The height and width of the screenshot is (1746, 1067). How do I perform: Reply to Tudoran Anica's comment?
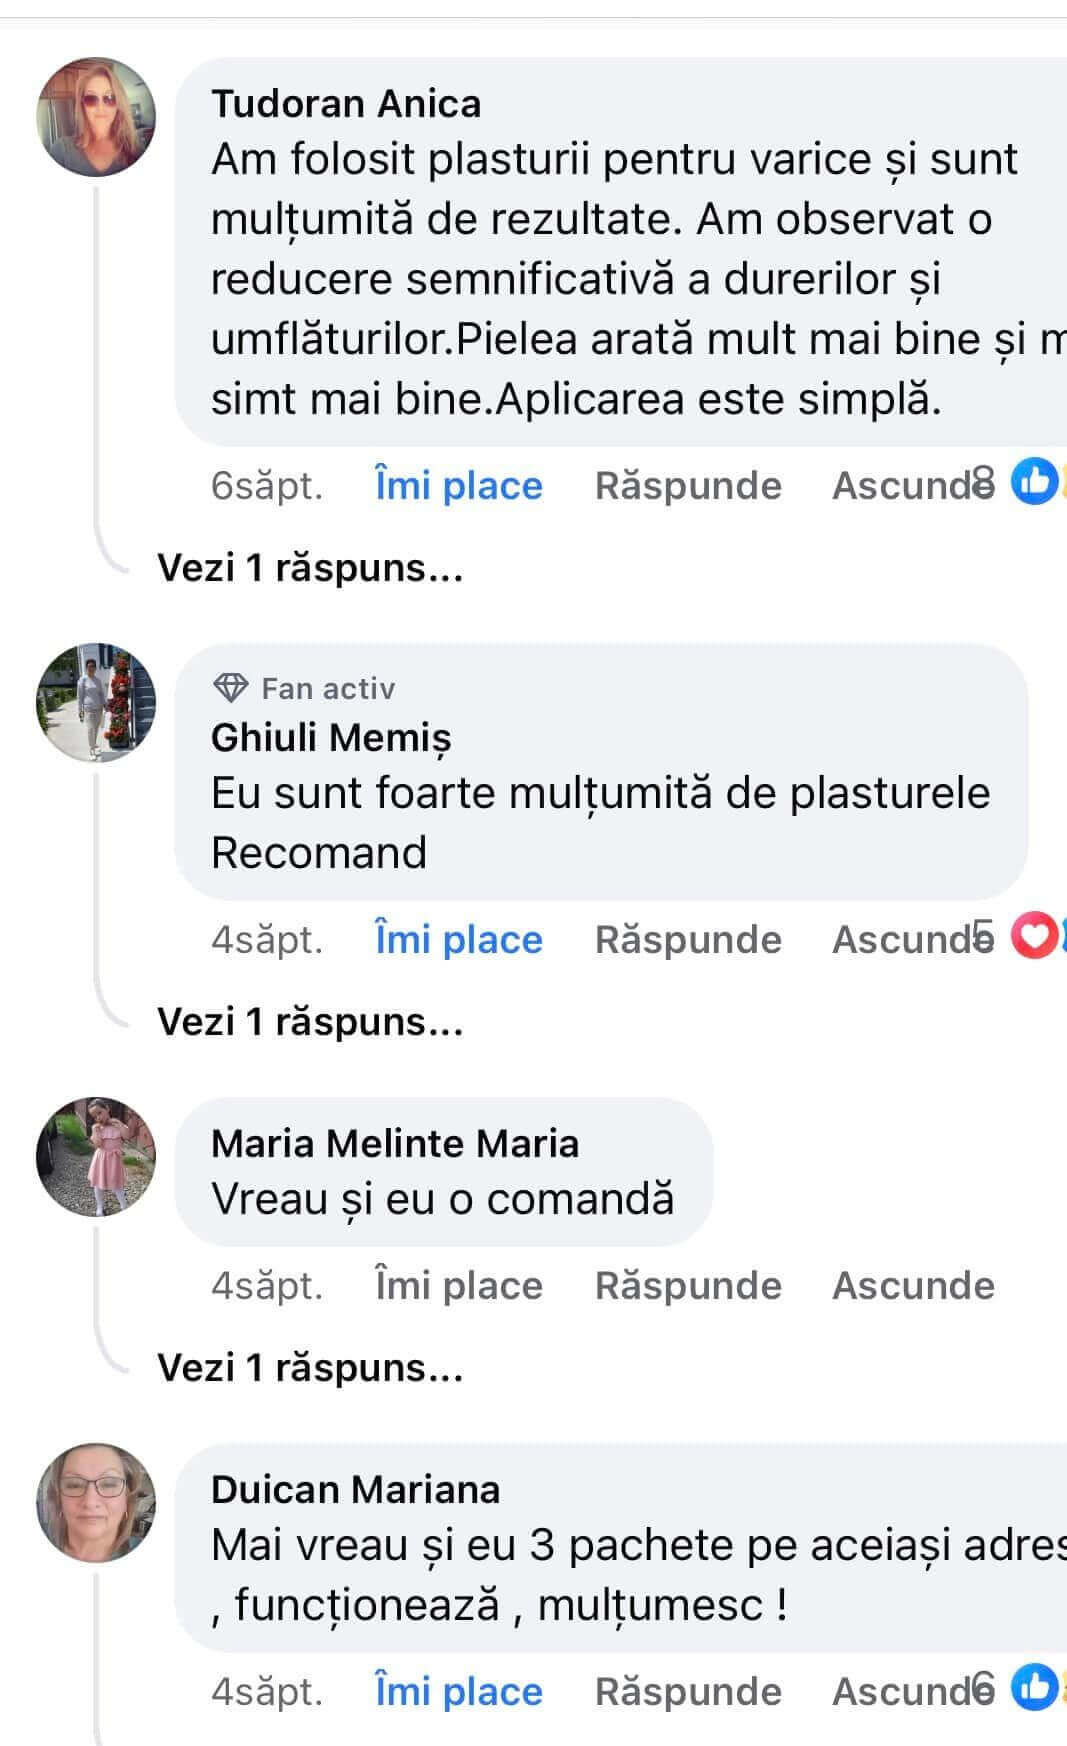click(688, 486)
